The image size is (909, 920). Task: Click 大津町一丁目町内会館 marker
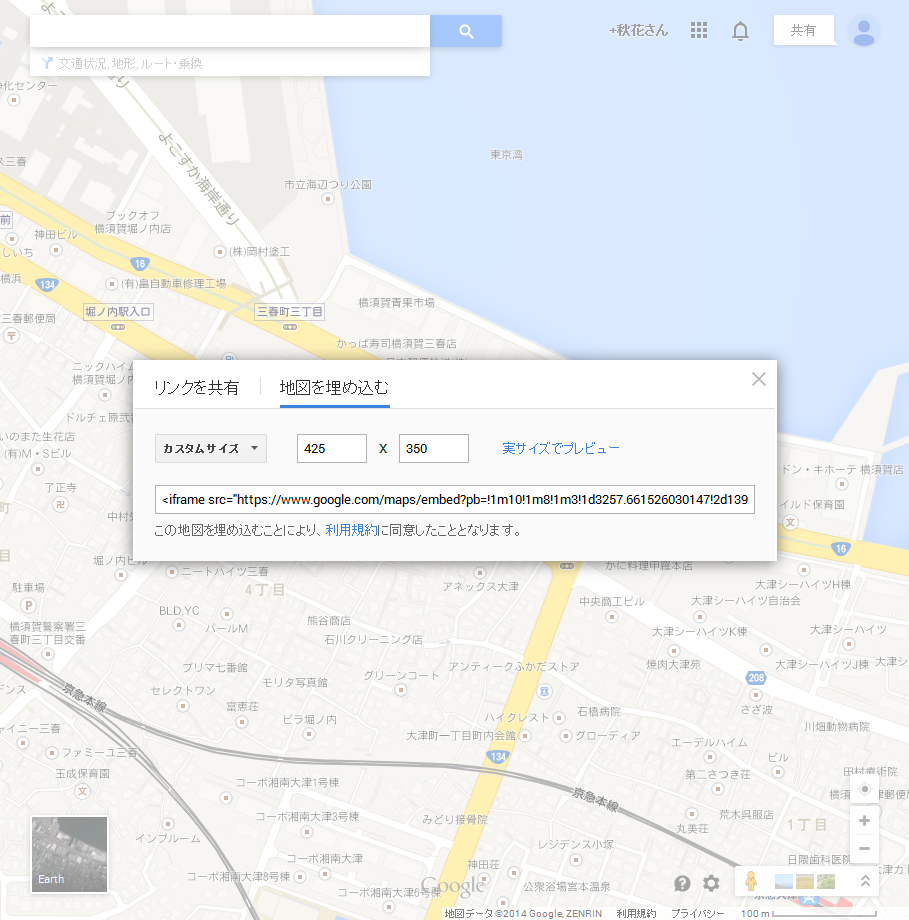525,736
